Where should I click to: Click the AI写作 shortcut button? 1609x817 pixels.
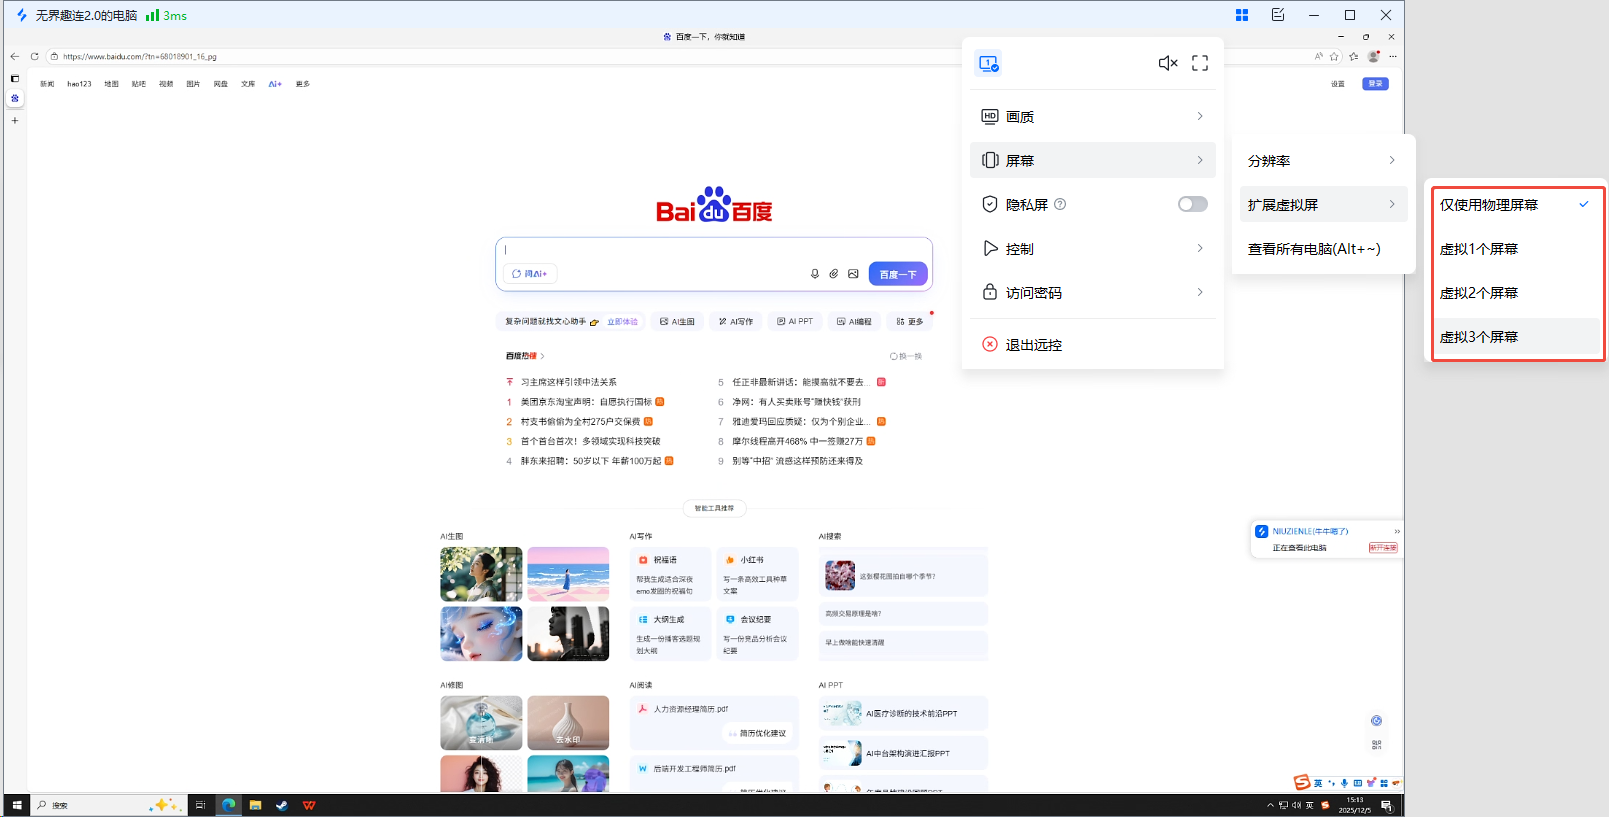(x=736, y=322)
